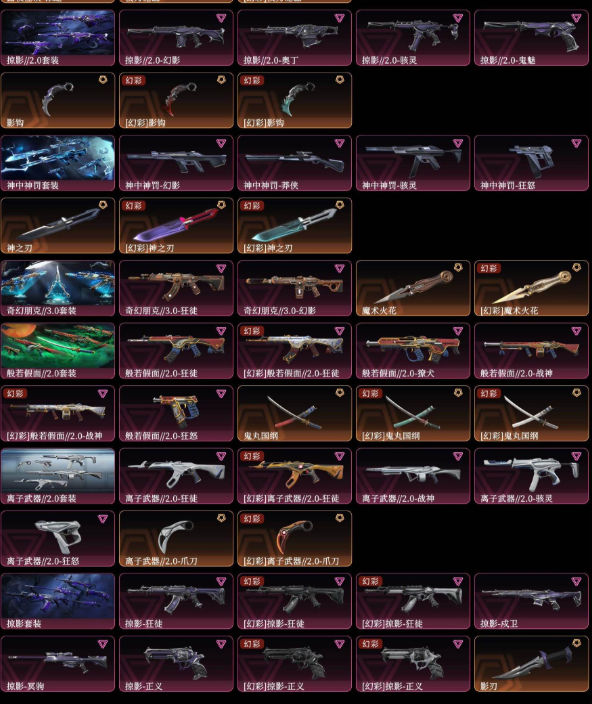
Task: Select the 掠影//2.0-奥丁 weapon skin card
Action: 294,38
